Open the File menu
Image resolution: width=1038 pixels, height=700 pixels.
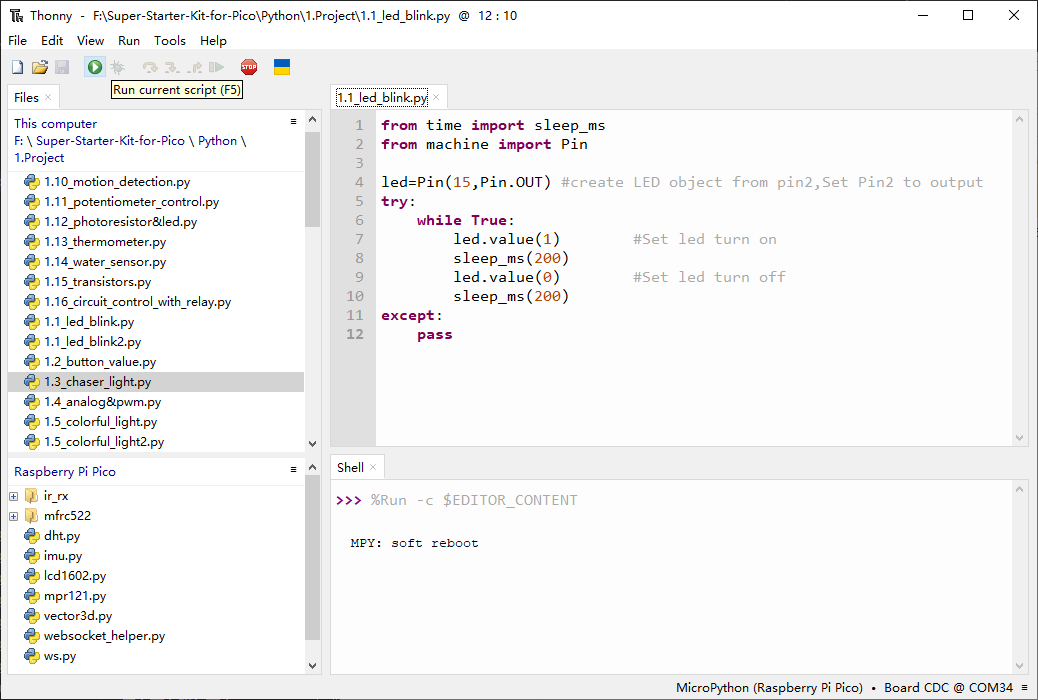tap(17, 40)
